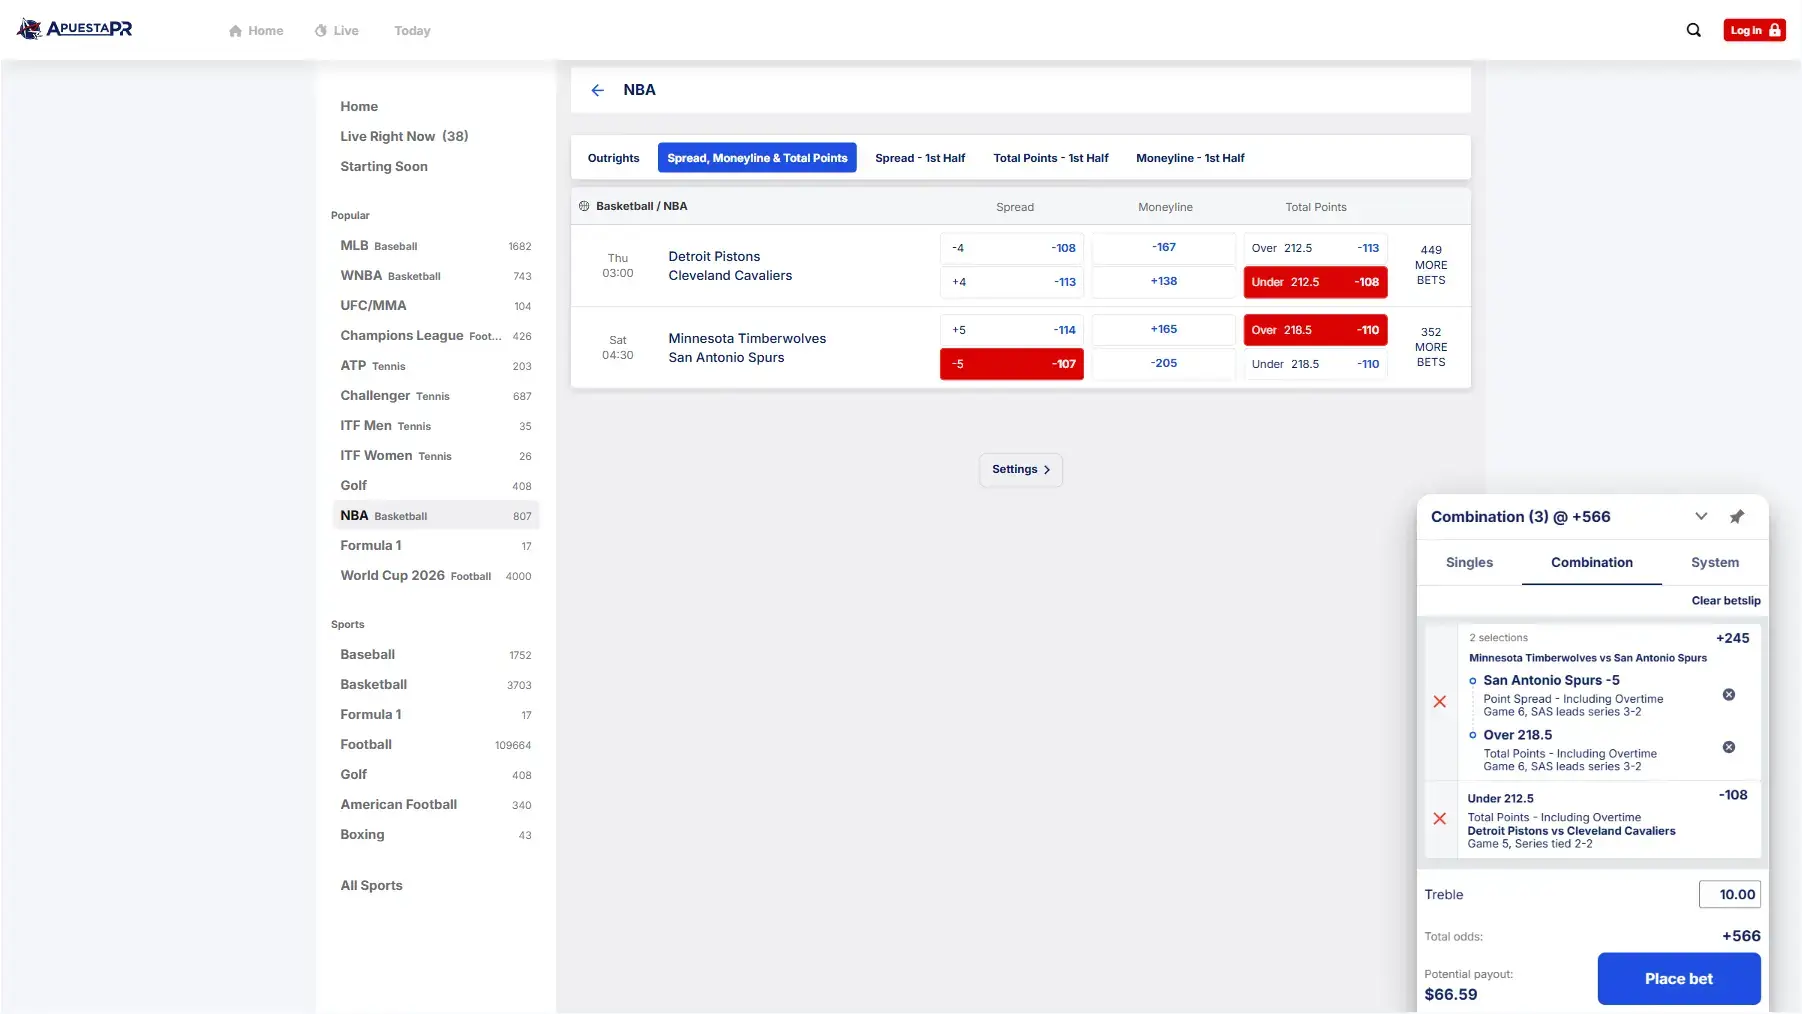Toggle Over 212.5 total points bet

1316,248
